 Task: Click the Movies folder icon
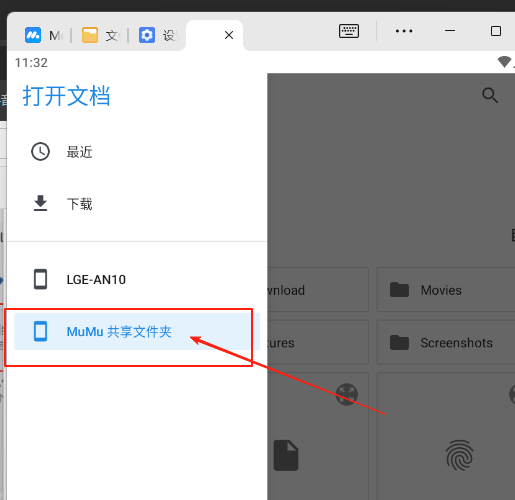(x=399, y=290)
